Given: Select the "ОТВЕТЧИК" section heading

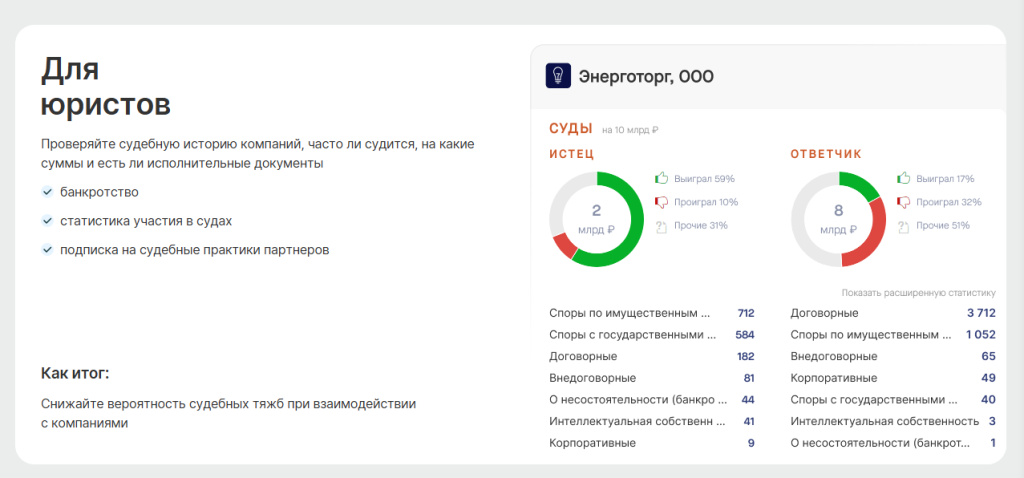Looking at the screenshot, I should (825, 154).
